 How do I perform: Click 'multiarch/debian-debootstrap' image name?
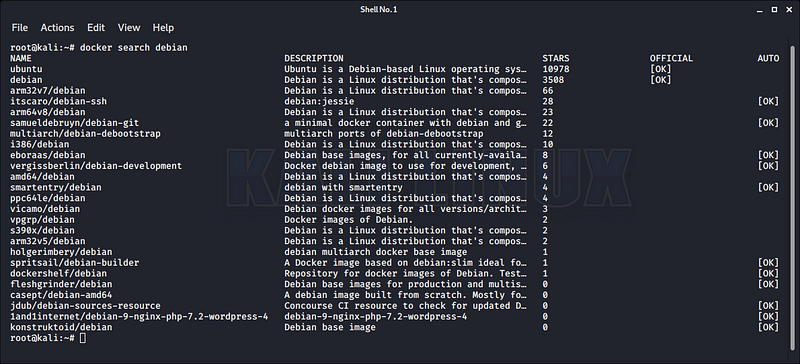(x=85, y=134)
